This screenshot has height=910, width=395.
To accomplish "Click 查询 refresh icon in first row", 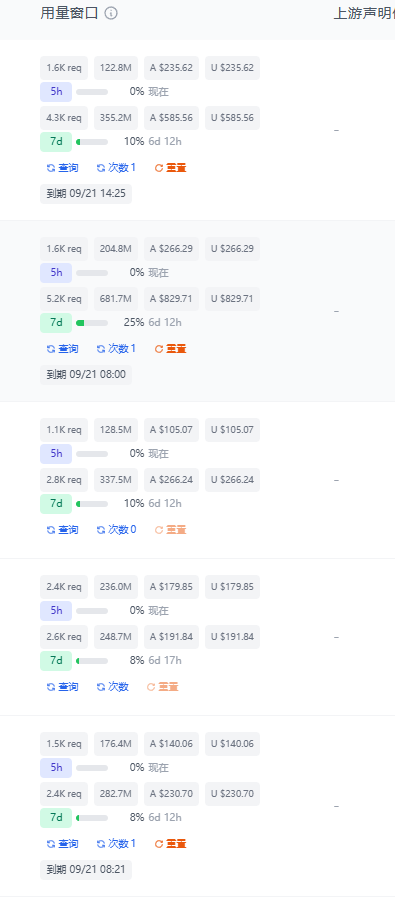I will click(x=51, y=168).
